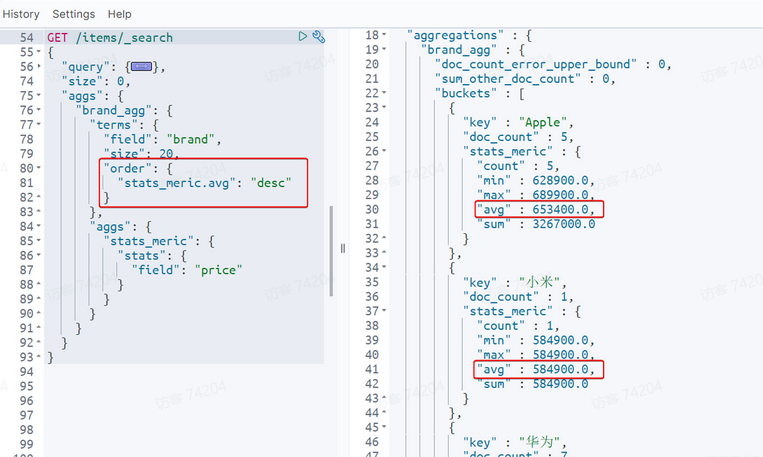Image resolution: width=763 pixels, height=457 pixels.
Task: Expand the folded query at line 56
Action: click(x=39, y=66)
